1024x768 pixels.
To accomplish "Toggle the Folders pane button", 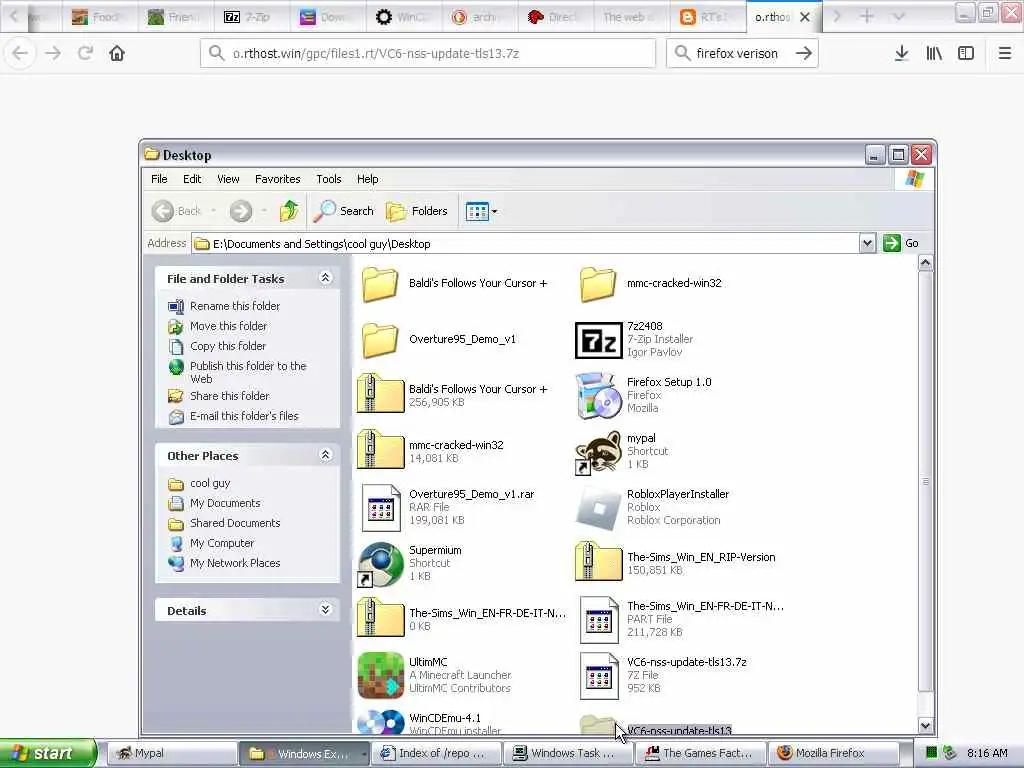I will point(417,211).
